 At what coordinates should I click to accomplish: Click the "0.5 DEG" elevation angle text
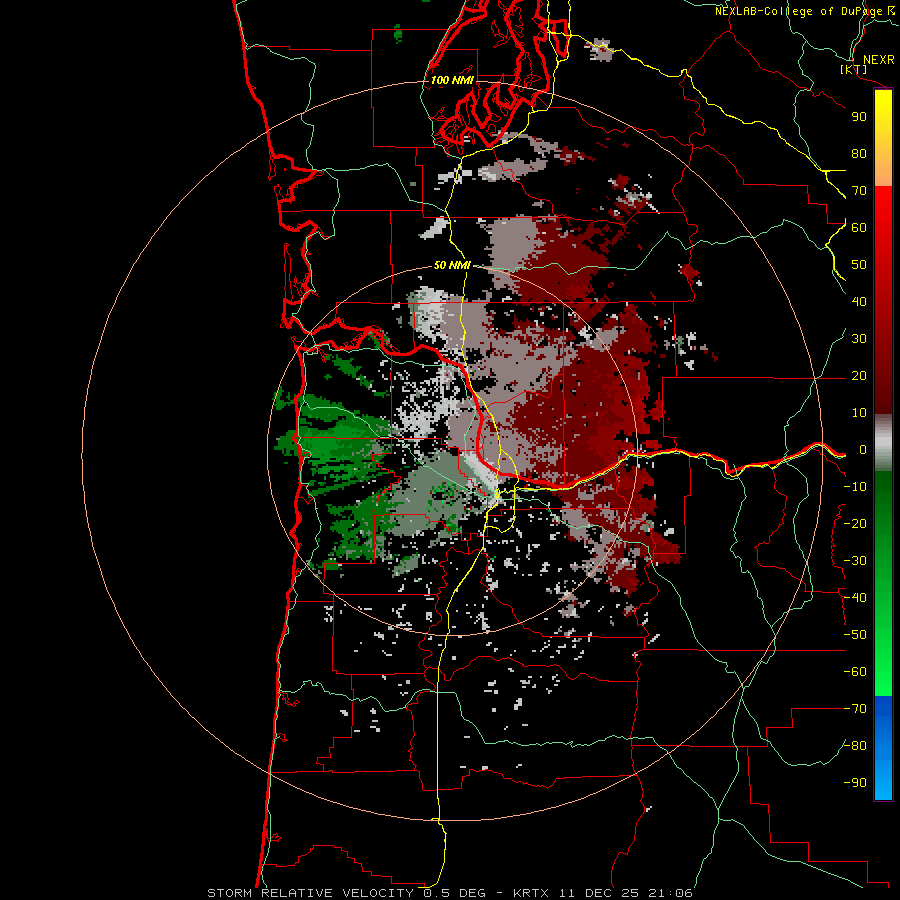click(x=454, y=893)
